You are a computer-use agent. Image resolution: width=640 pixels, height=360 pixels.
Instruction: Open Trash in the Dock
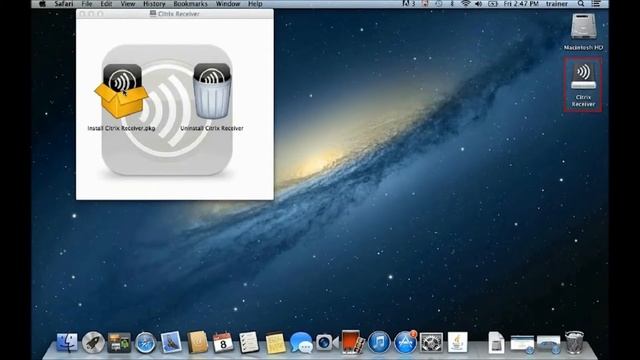[x=574, y=342]
